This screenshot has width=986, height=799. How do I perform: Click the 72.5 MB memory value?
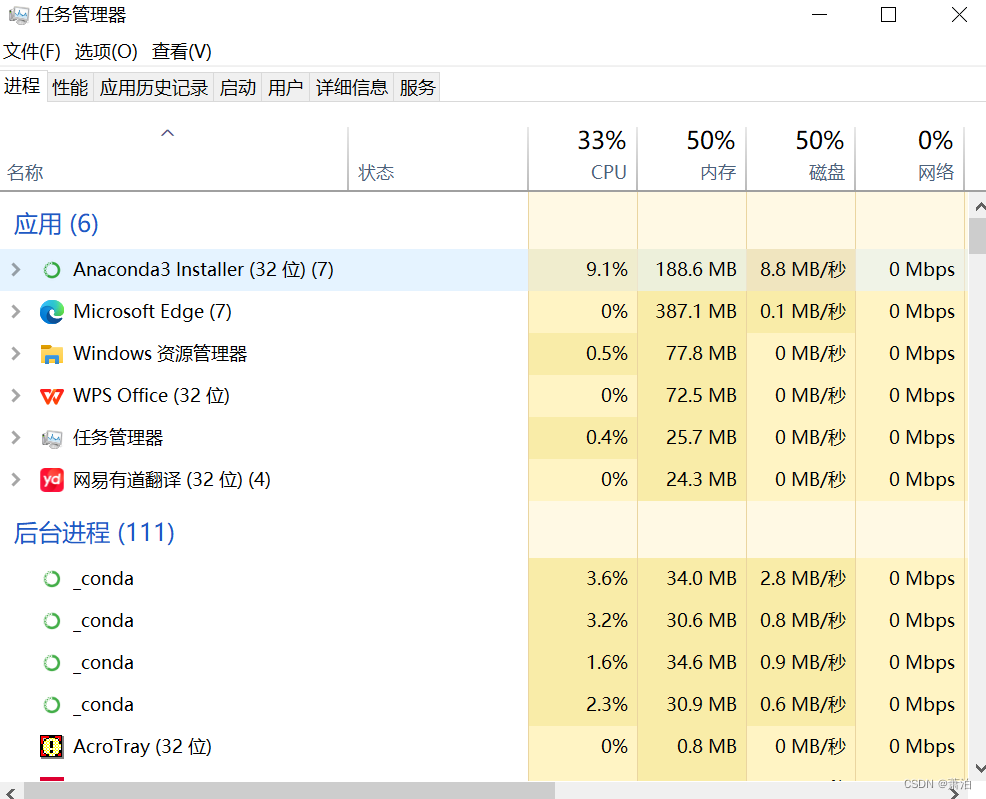pos(701,396)
